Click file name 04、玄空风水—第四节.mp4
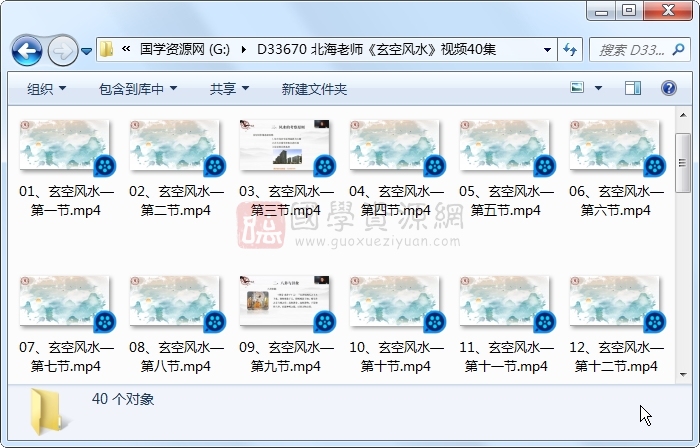Screen dimensions: 700x448 click(x=396, y=201)
